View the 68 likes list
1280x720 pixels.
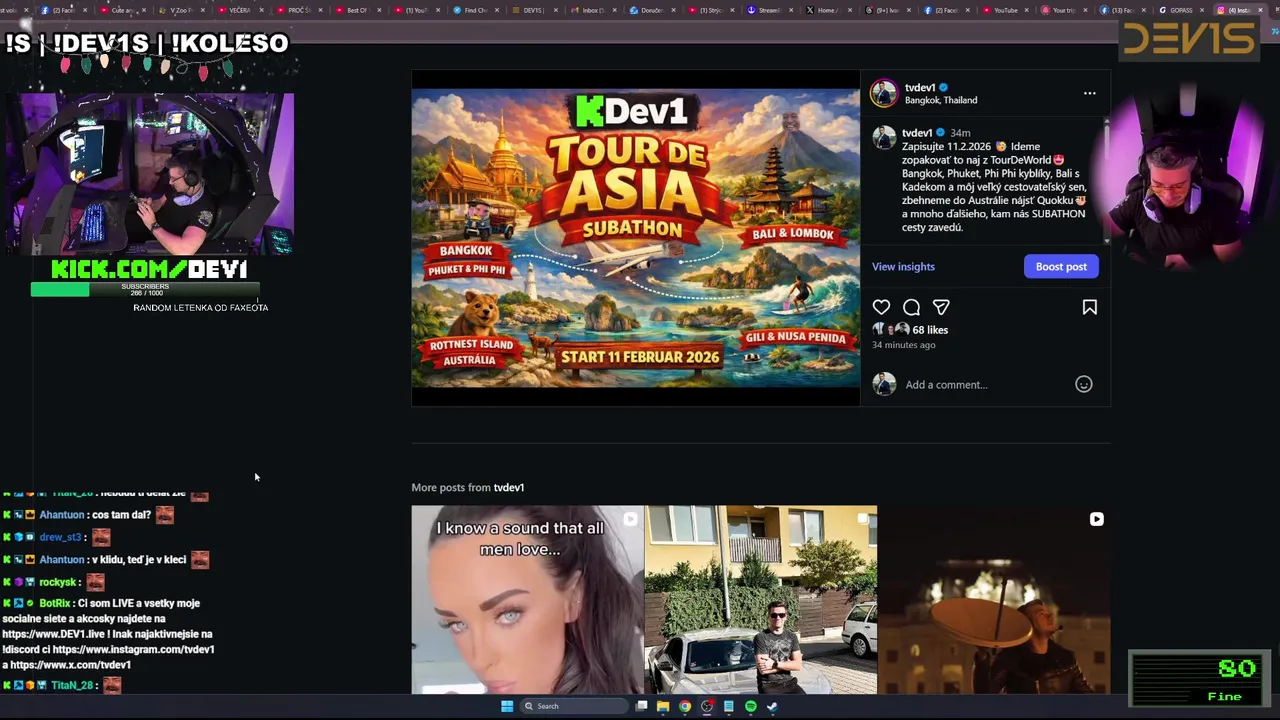(x=930, y=330)
